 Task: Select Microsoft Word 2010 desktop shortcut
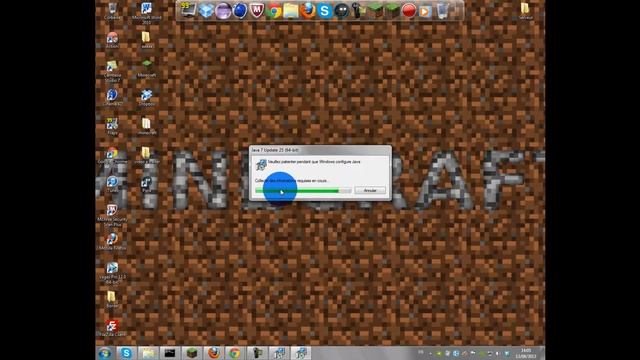pyautogui.click(x=147, y=13)
